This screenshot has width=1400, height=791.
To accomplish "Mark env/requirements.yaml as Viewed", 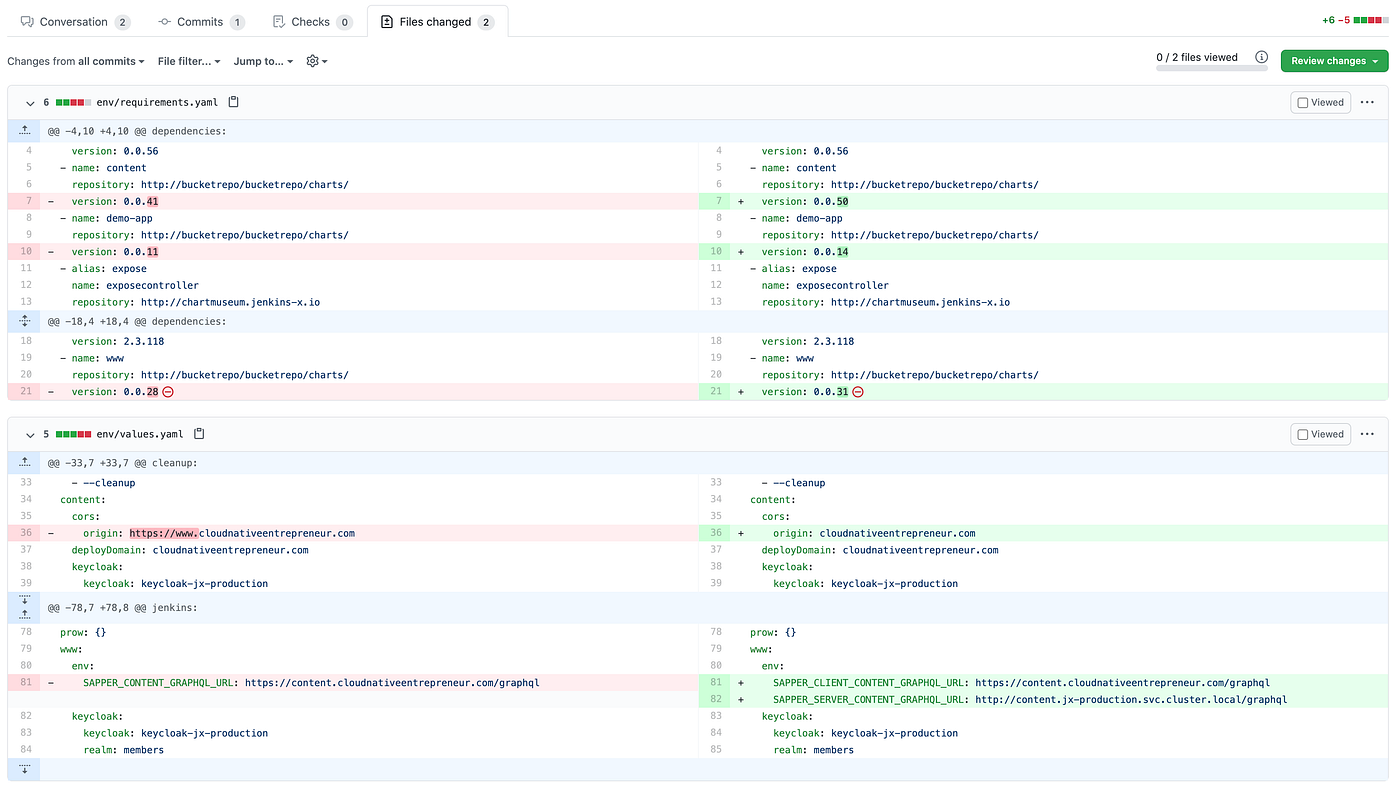I will pyautogui.click(x=1320, y=102).
